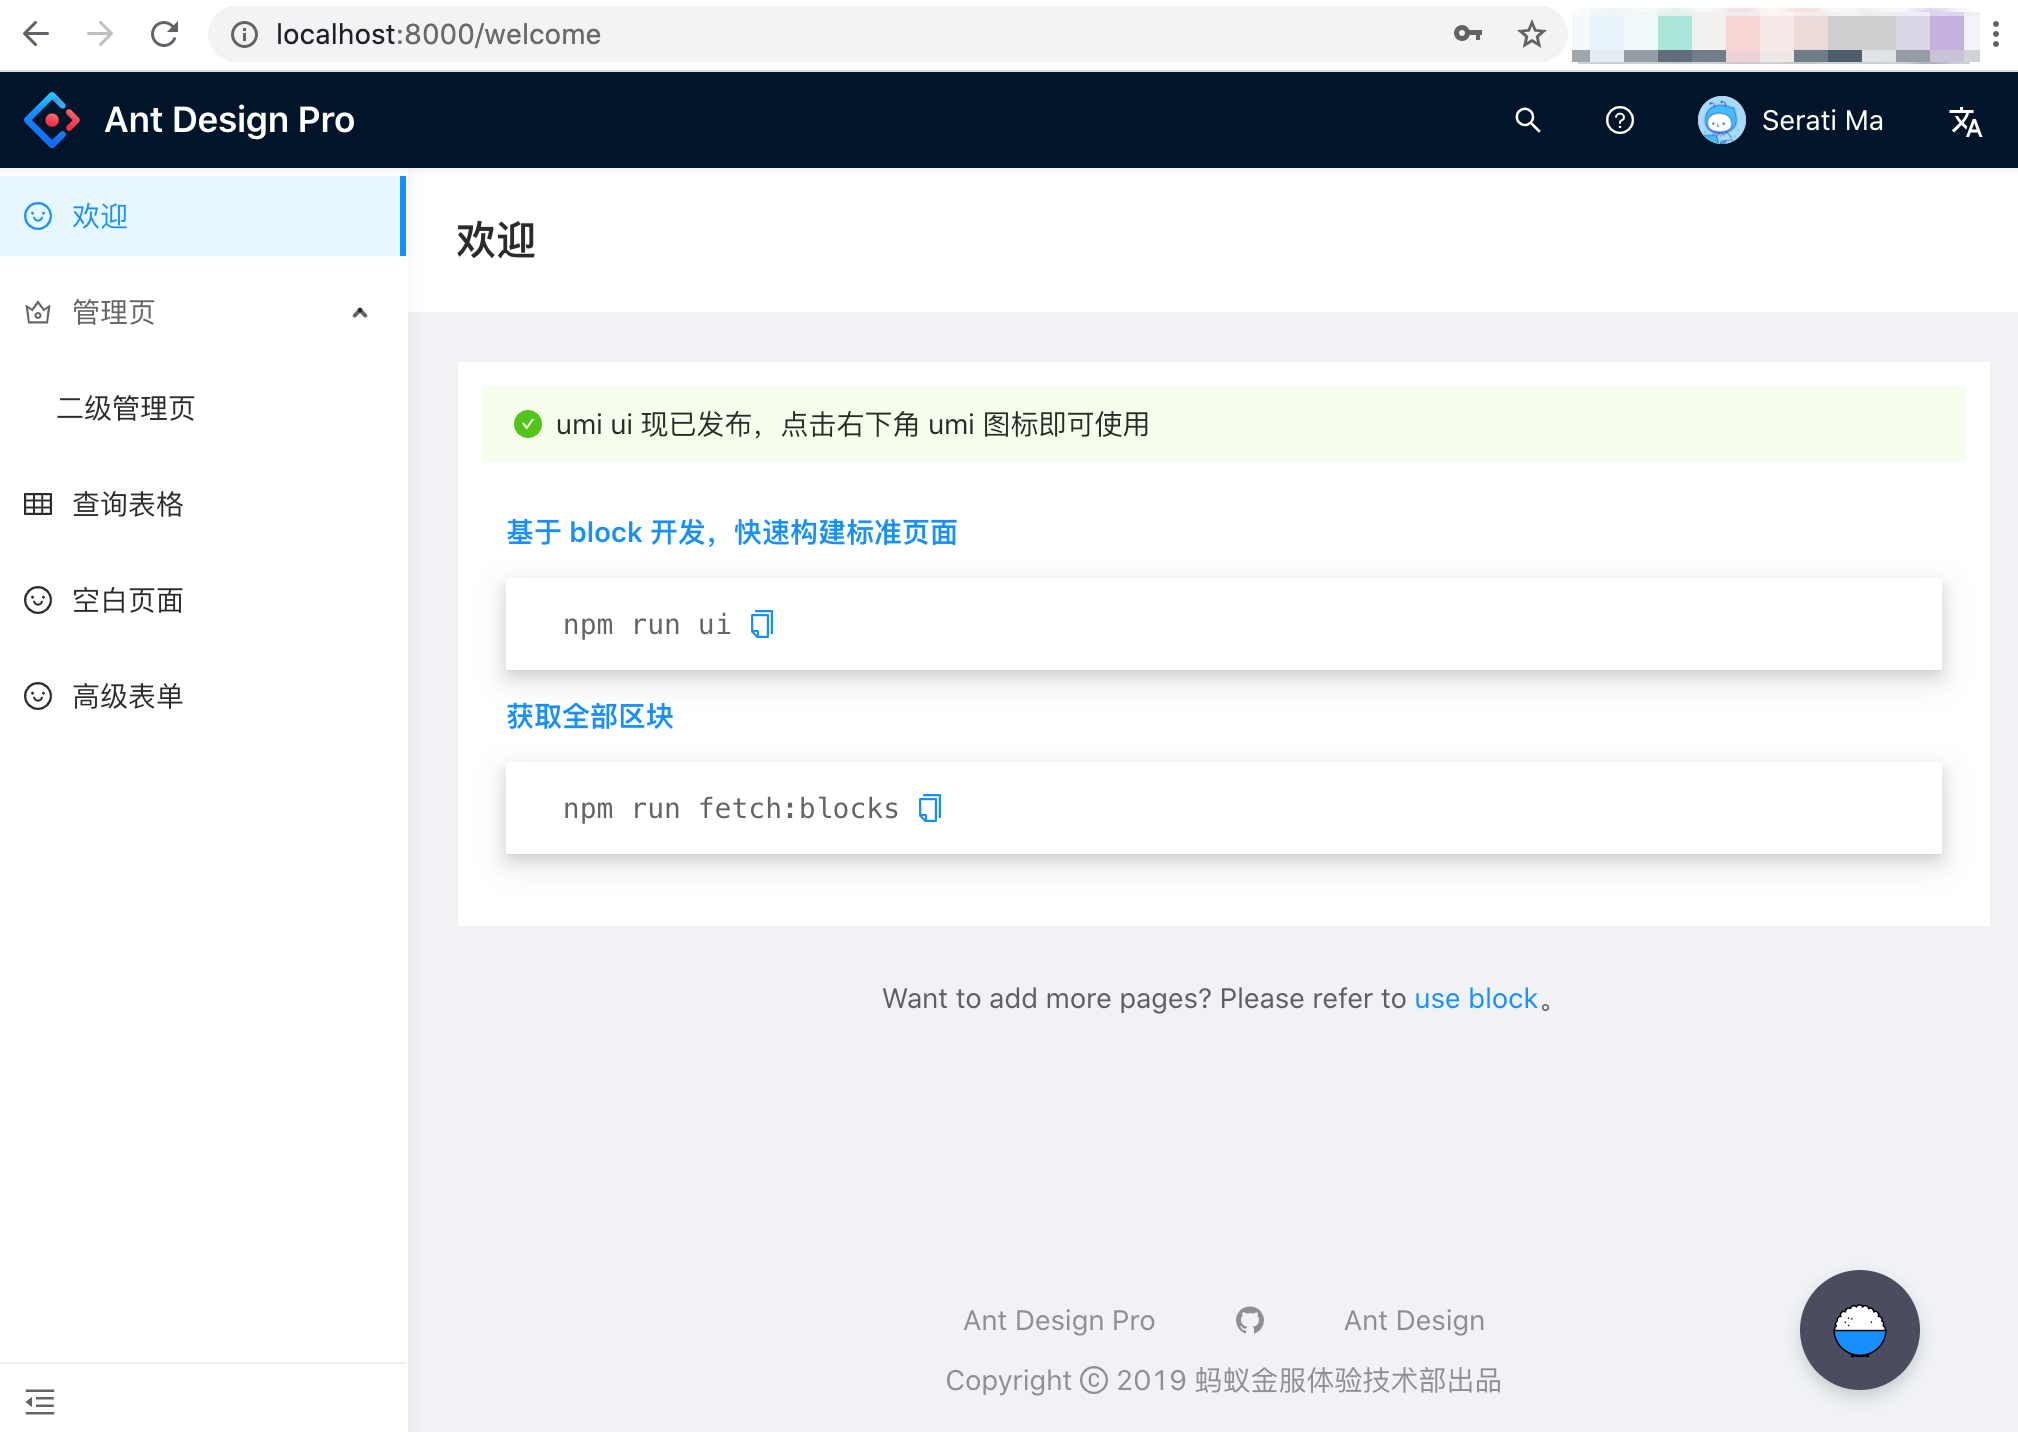Open the 获取全部区块 link
This screenshot has height=1432, width=2018.
click(590, 716)
